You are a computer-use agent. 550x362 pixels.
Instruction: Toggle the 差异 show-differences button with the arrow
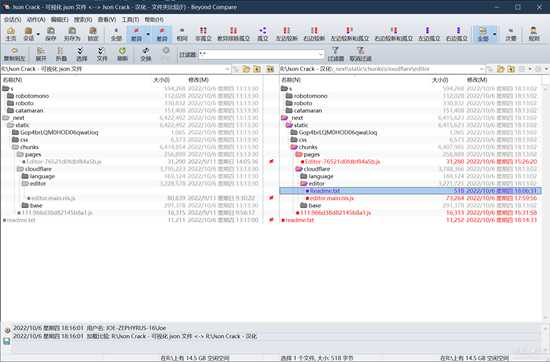[x=136, y=34]
